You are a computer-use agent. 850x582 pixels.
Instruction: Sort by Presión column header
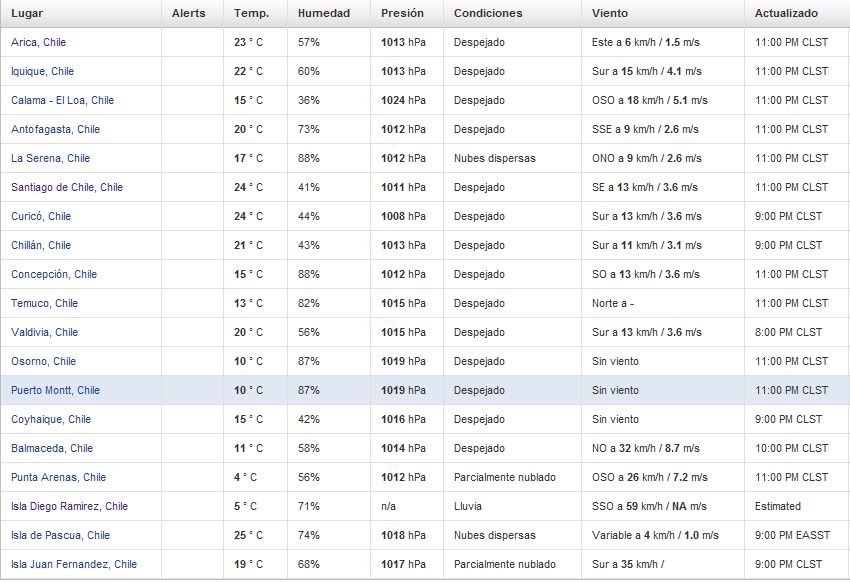tap(402, 14)
